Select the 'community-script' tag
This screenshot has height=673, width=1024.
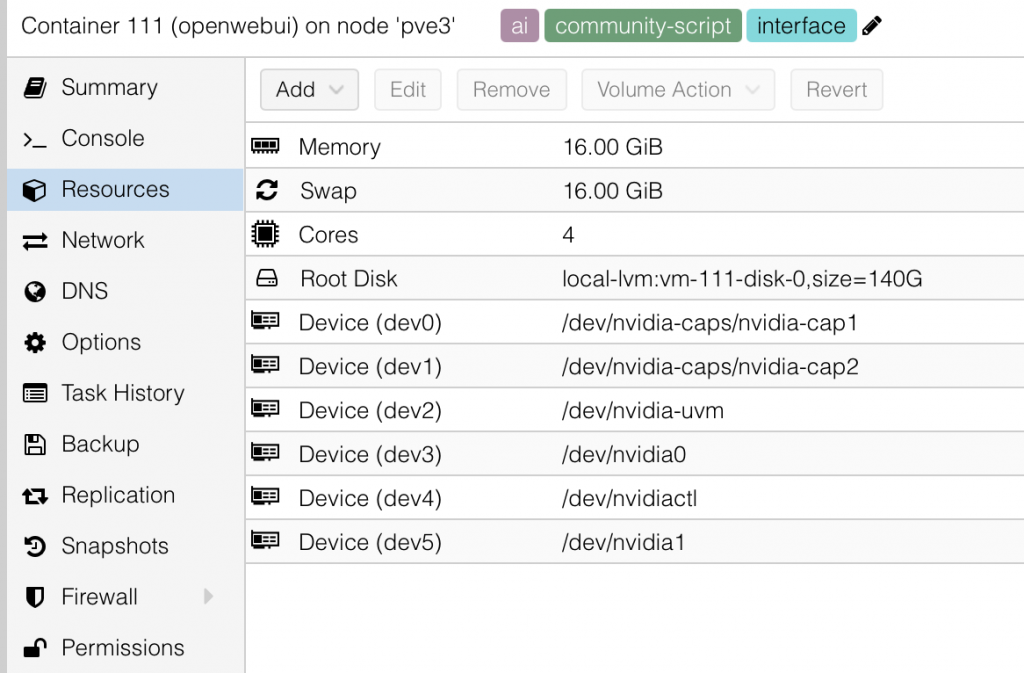pos(643,27)
